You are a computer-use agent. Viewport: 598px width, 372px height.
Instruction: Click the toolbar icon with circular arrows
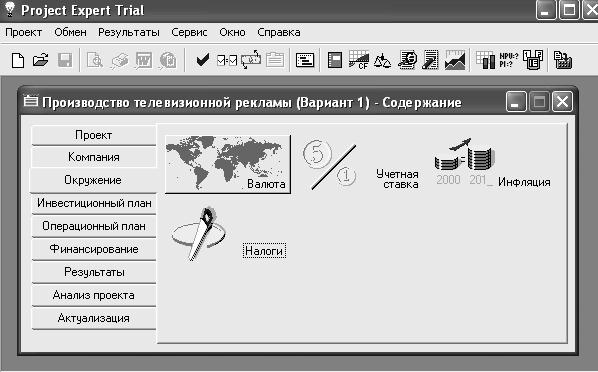click(251, 60)
